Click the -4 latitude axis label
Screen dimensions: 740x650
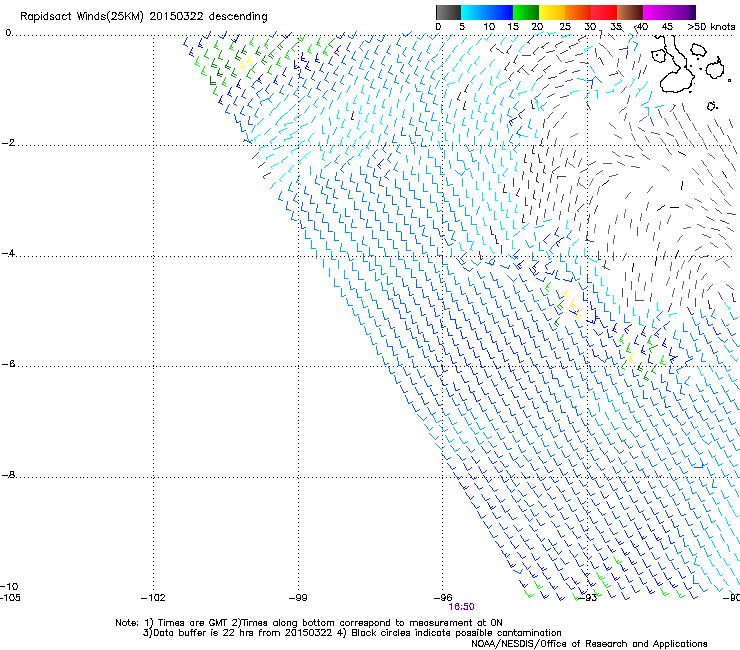8,253
